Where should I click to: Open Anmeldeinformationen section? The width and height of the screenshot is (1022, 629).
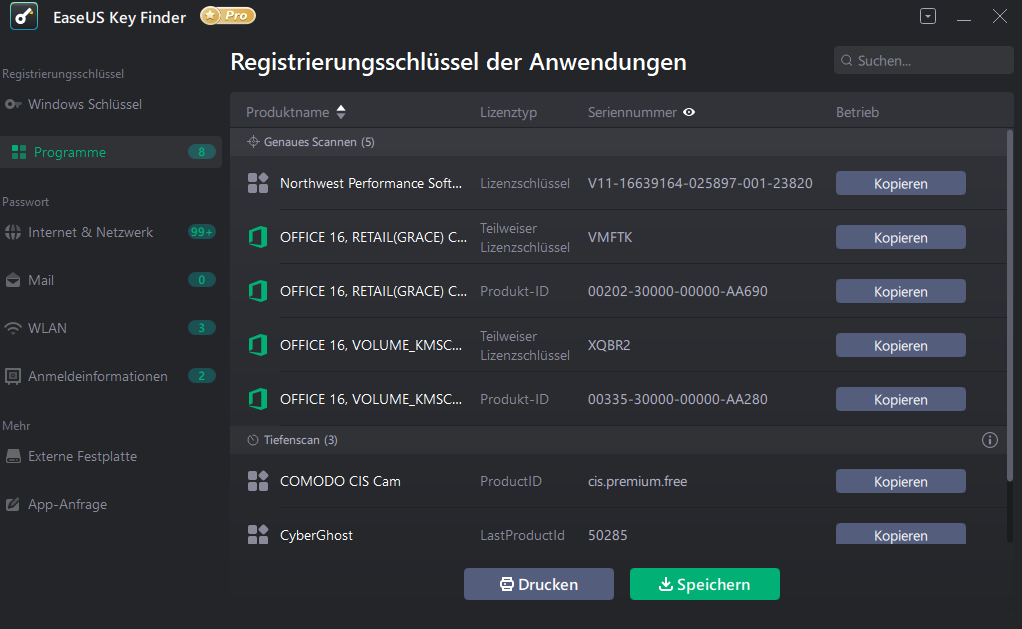tap(98, 376)
